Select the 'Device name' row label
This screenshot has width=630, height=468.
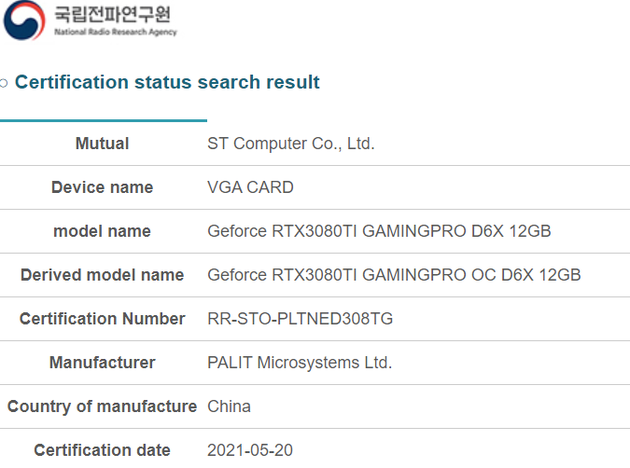tap(102, 188)
